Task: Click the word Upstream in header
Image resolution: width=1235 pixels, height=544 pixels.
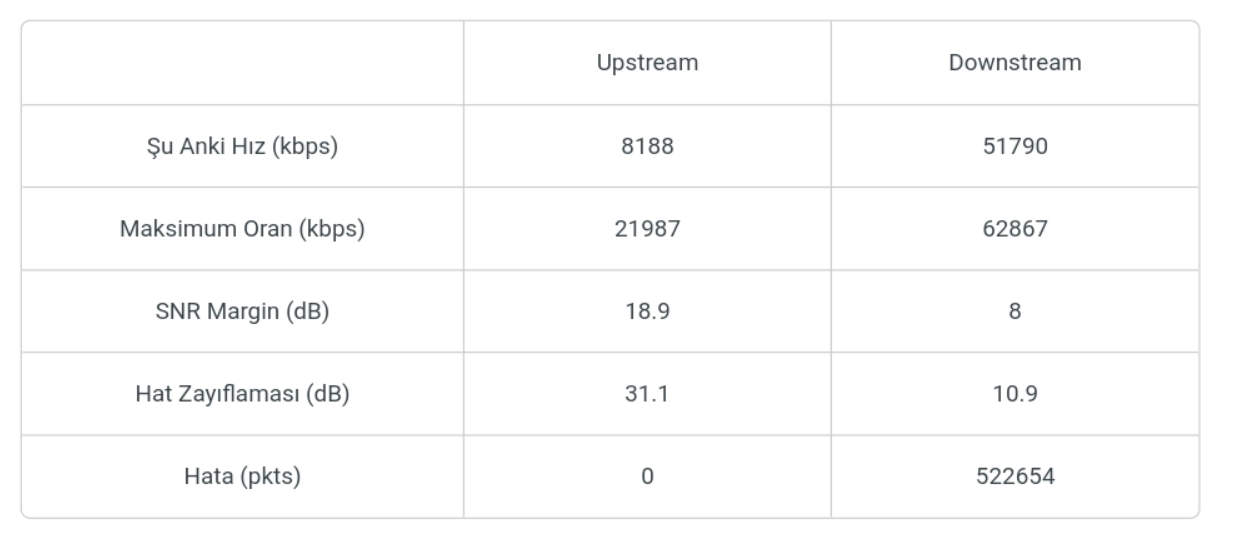Action: point(646,63)
